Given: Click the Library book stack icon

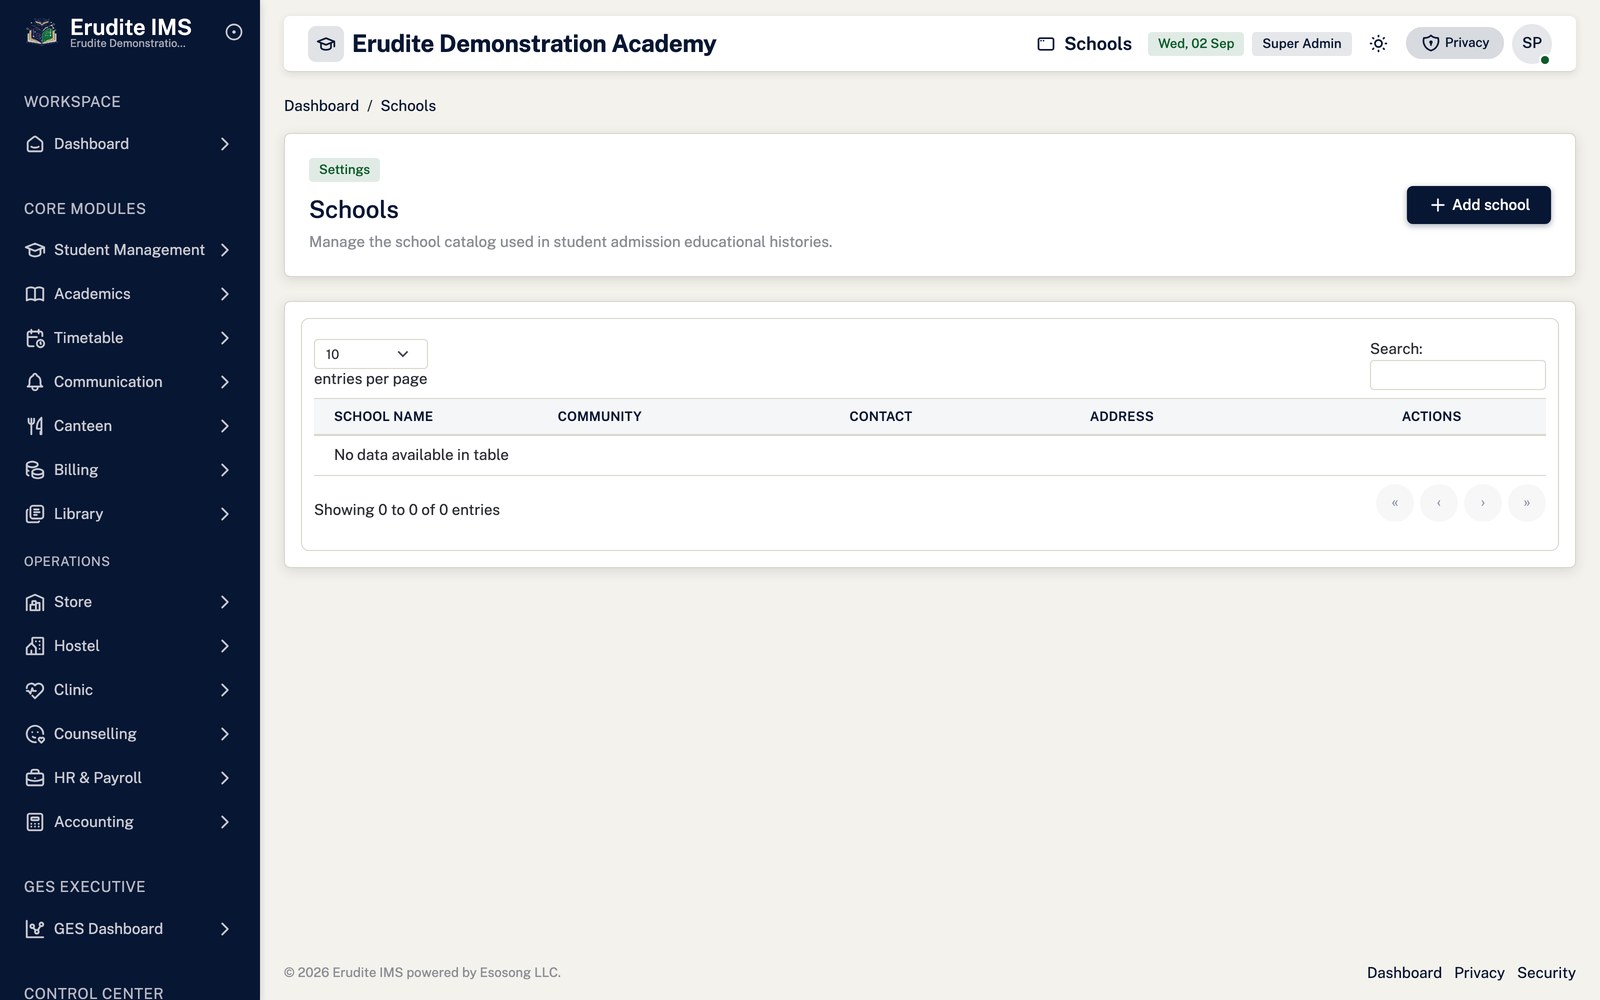Looking at the screenshot, I should pos(35,514).
